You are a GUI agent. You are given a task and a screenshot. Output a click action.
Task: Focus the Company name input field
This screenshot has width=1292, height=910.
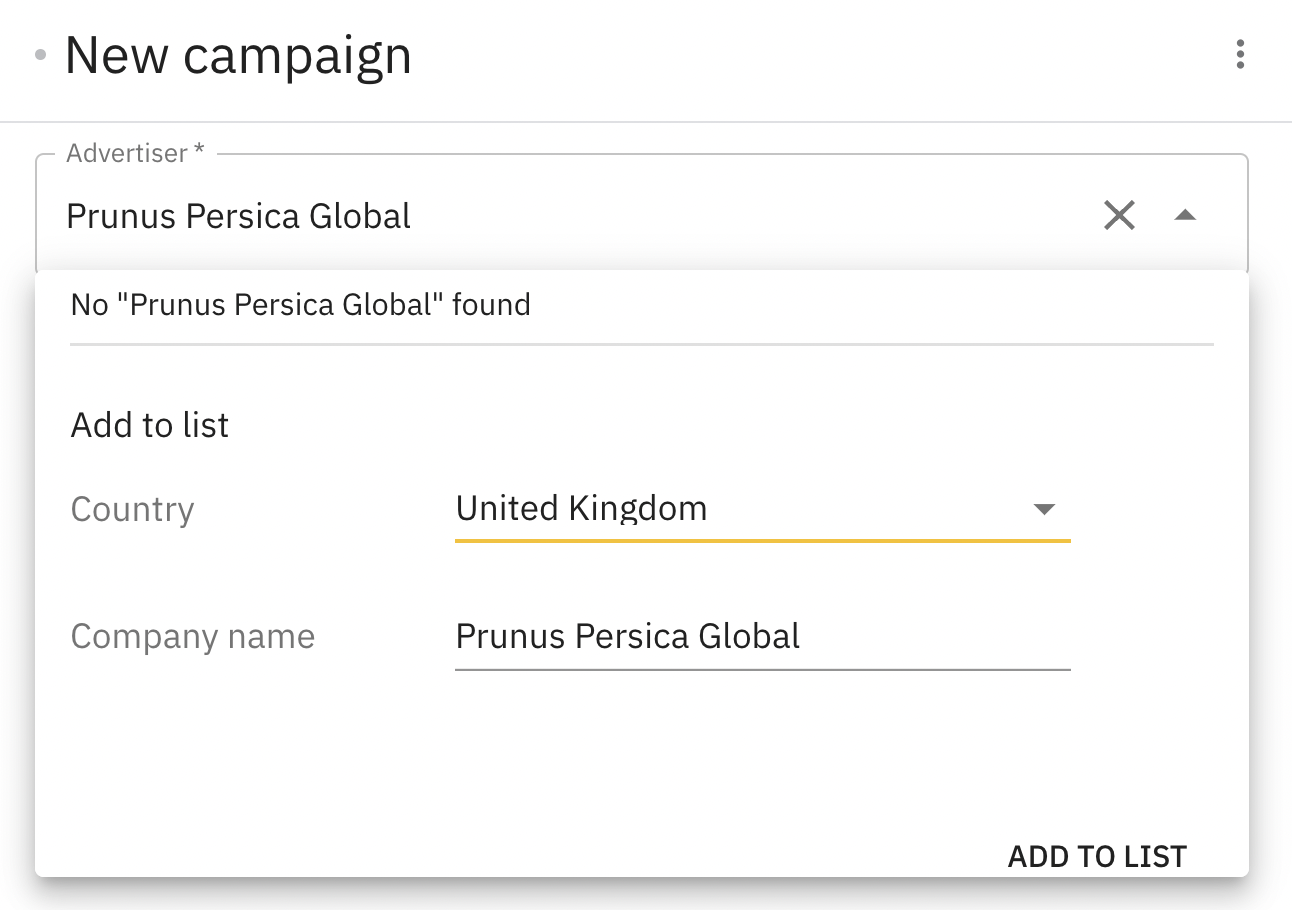click(x=760, y=637)
